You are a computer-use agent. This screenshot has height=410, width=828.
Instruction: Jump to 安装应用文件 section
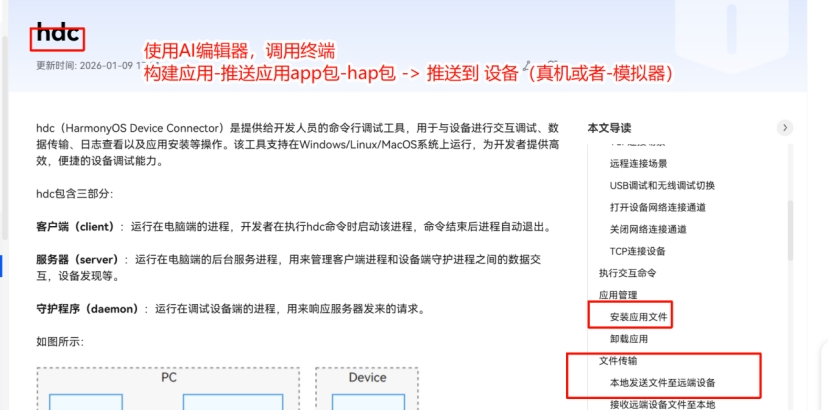638,317
